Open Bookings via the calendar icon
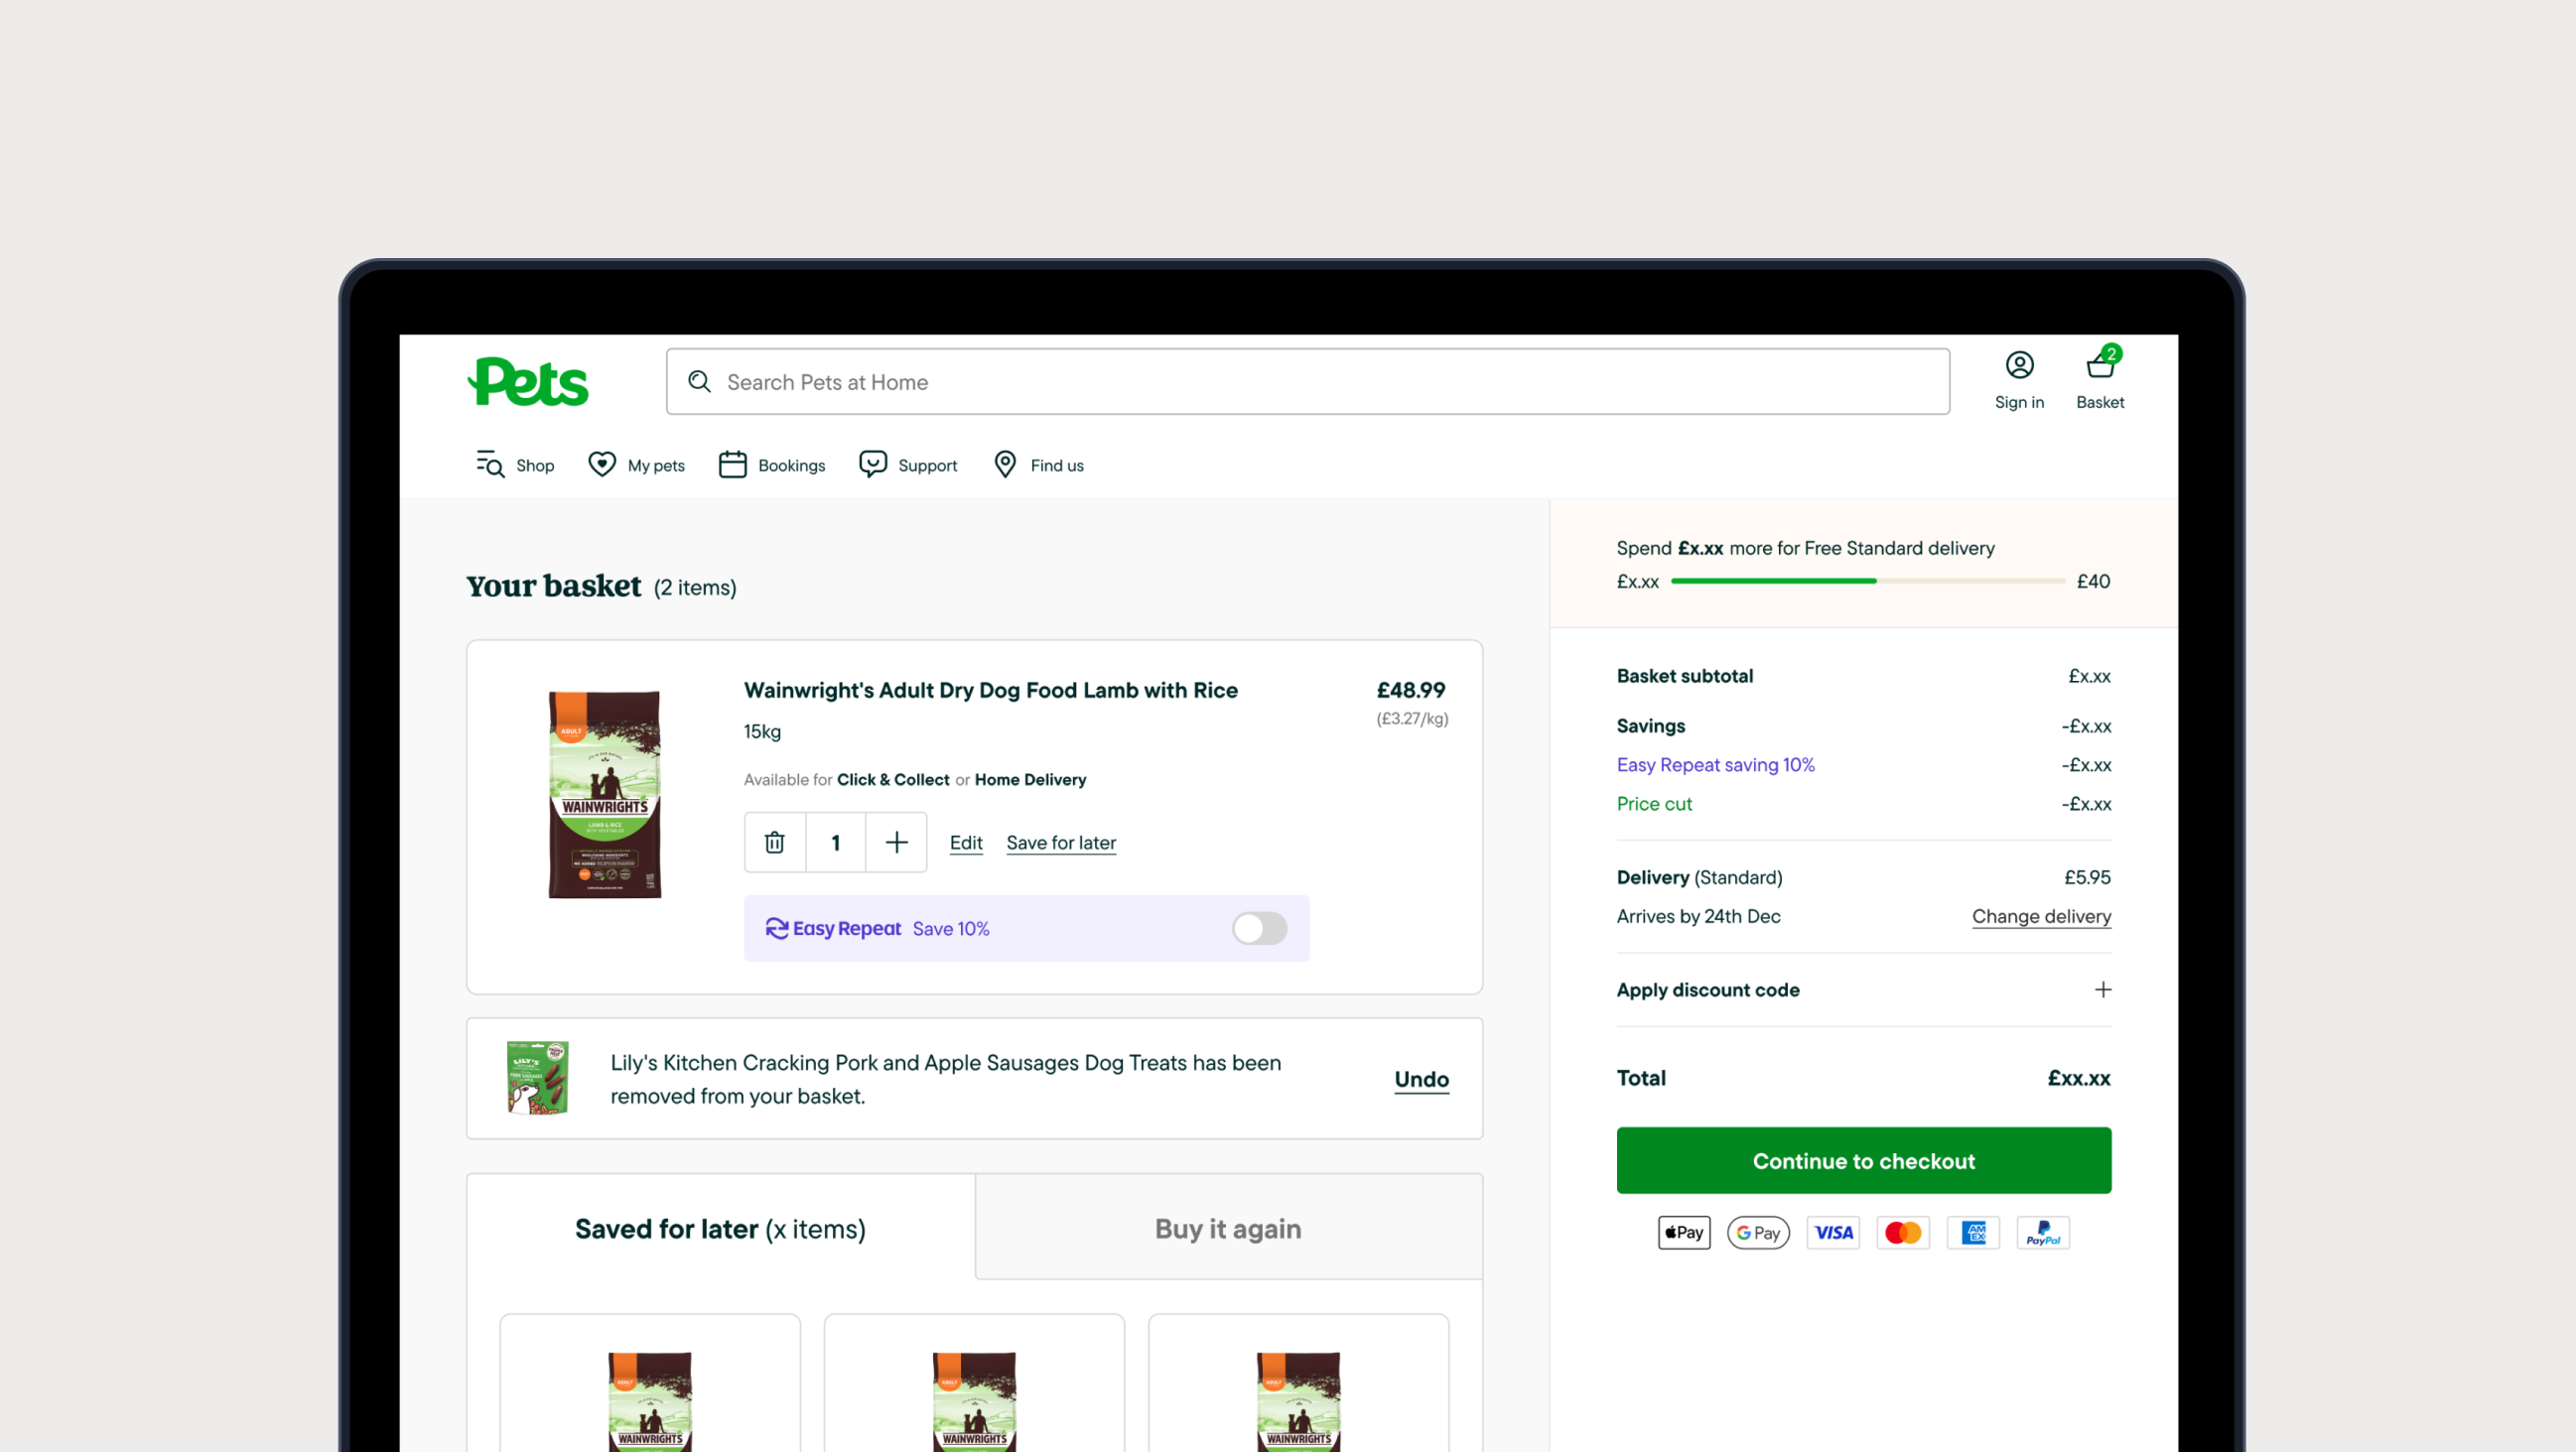 pyautogui.click(x=732, y=464)
